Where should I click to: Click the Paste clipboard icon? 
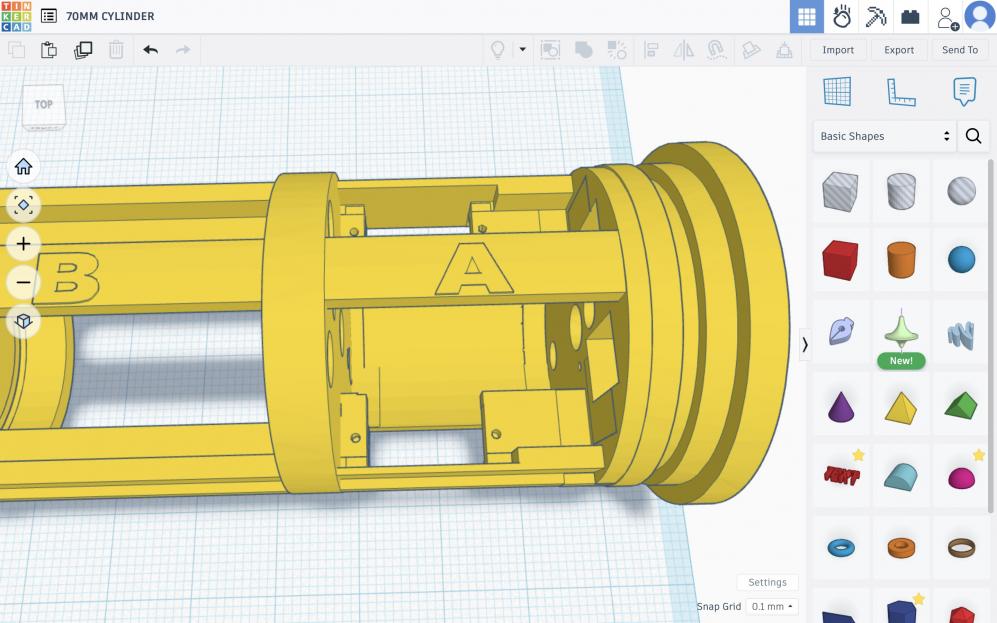tap(49, 49)
